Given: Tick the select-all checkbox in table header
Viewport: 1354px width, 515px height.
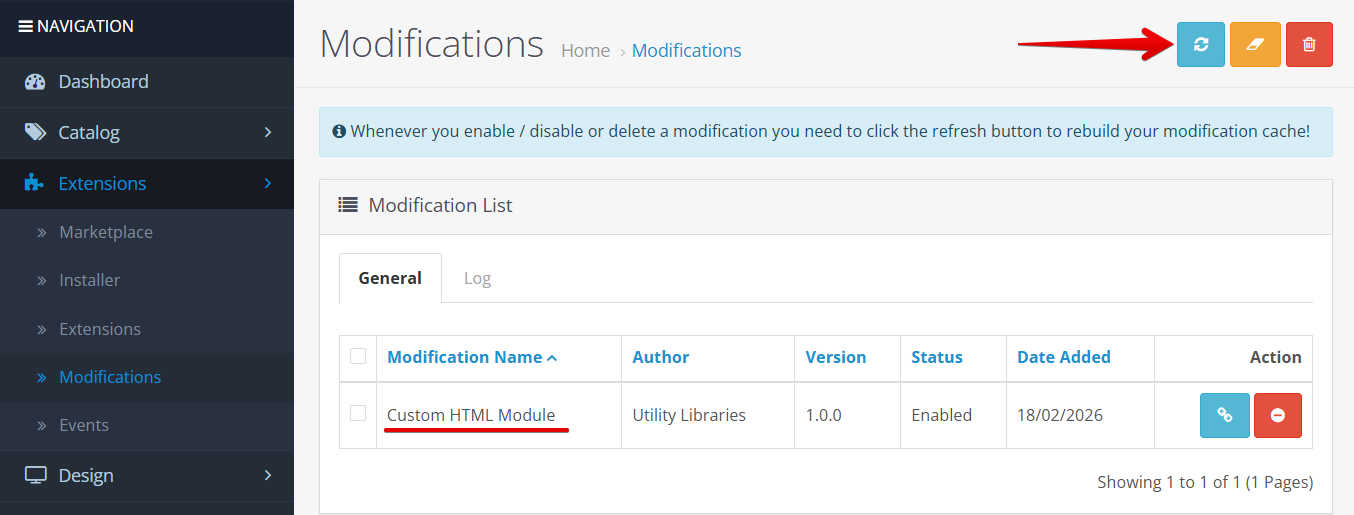Looking at the screenshot, I should [x=358, y=356].
